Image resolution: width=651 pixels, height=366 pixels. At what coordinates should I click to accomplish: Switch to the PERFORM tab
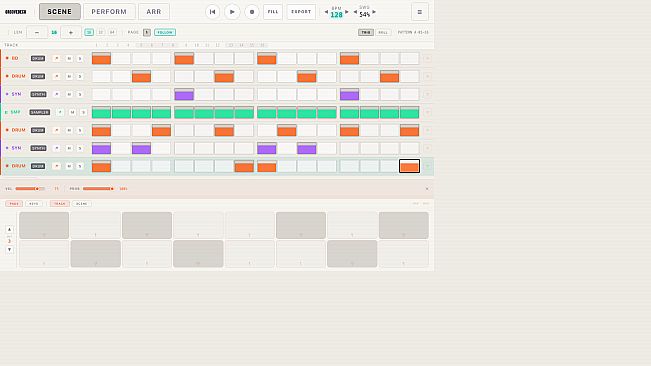point(109,12)
